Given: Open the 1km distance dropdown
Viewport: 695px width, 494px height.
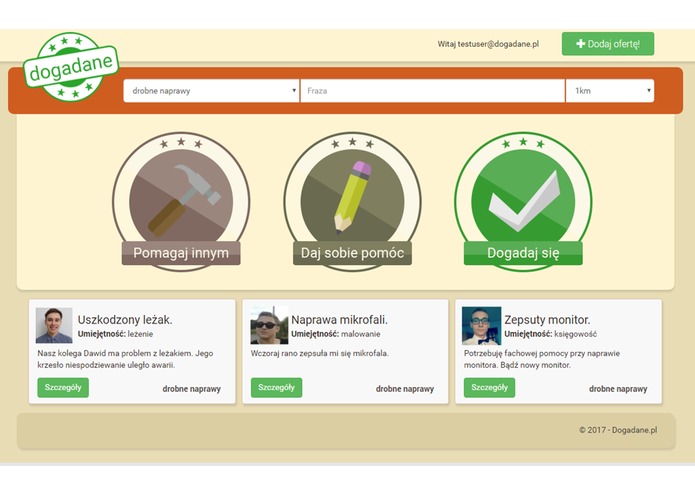Looking at the screenshot, I should tap(610, 91).
